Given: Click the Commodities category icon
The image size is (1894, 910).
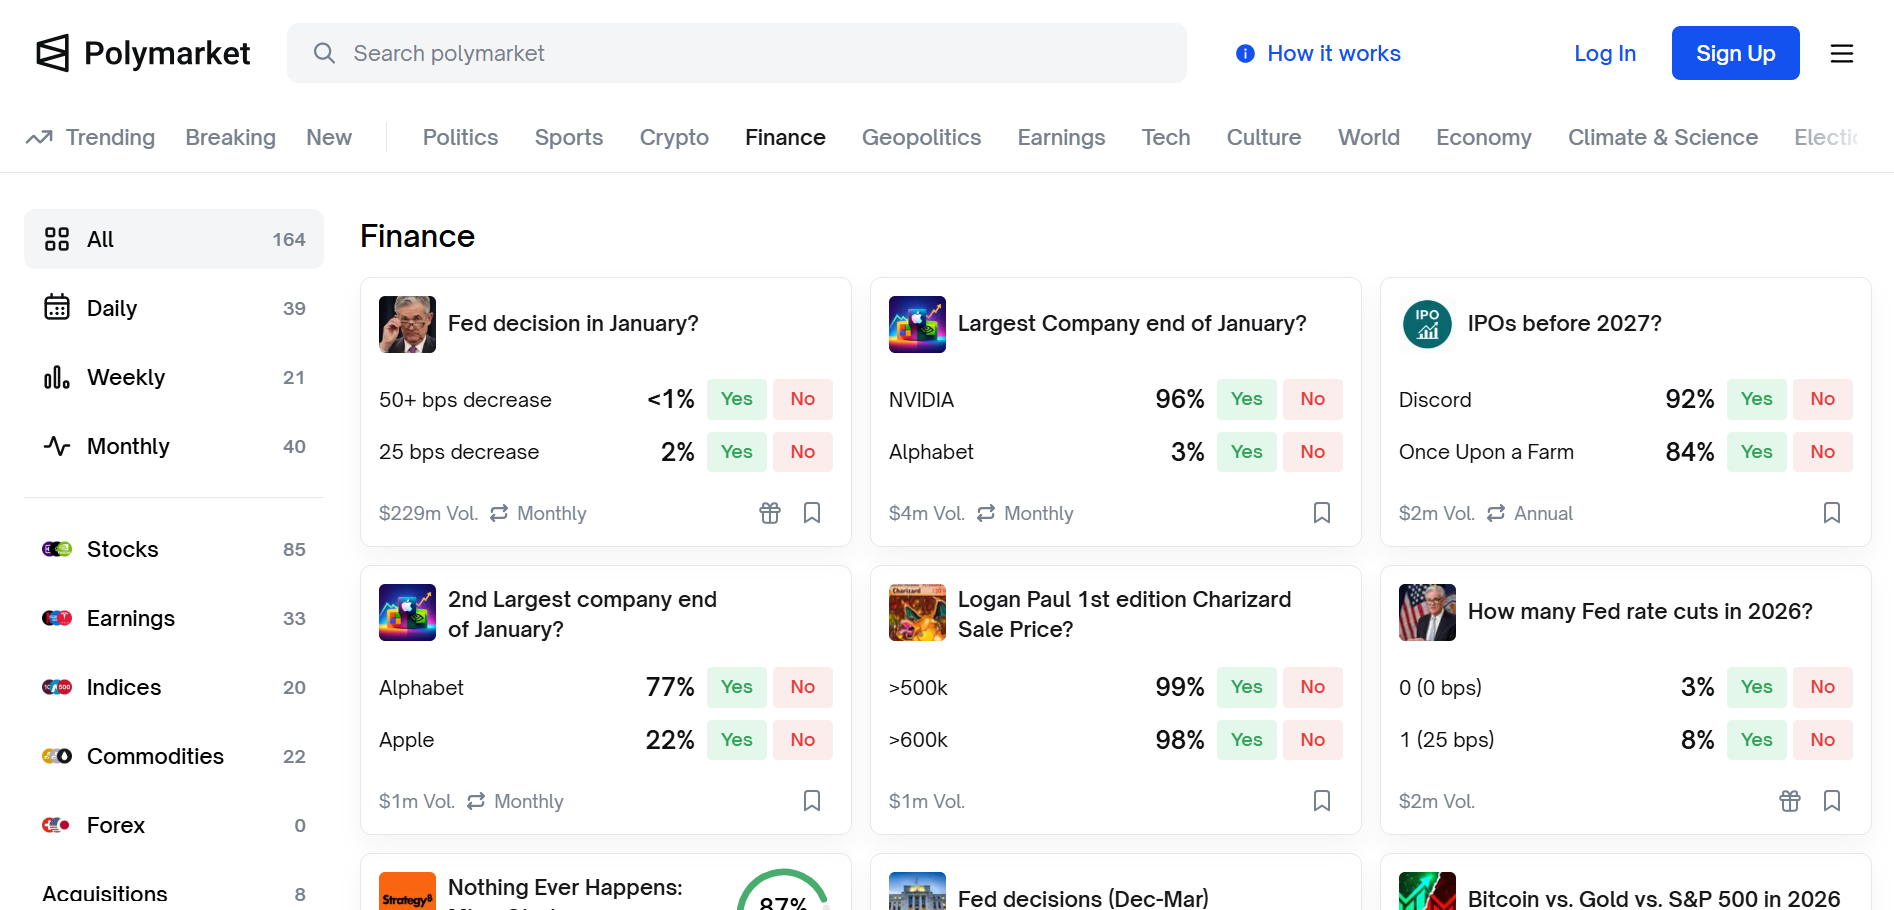Looking at the screenshot, I should 57,756.
